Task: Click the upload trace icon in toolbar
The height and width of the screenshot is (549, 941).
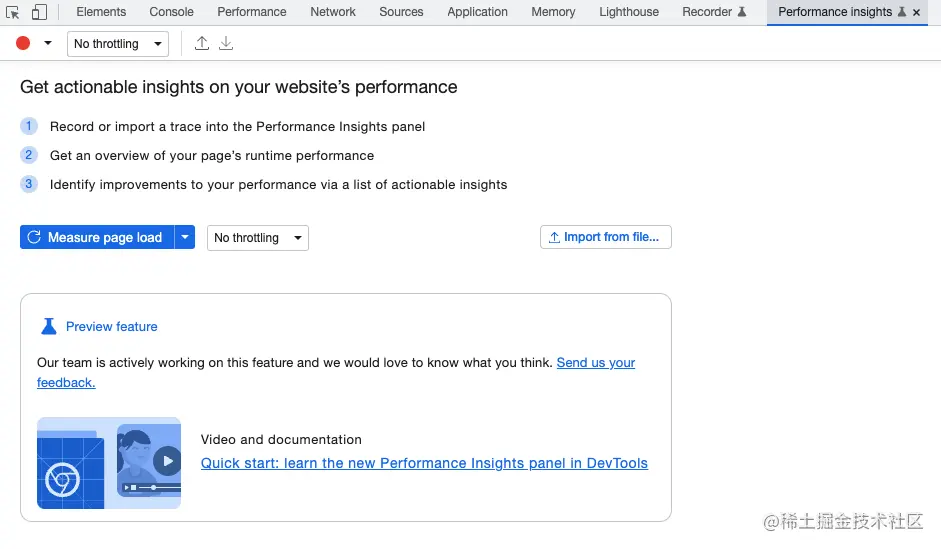Action: pyautogui.click(x=202, y=43)
